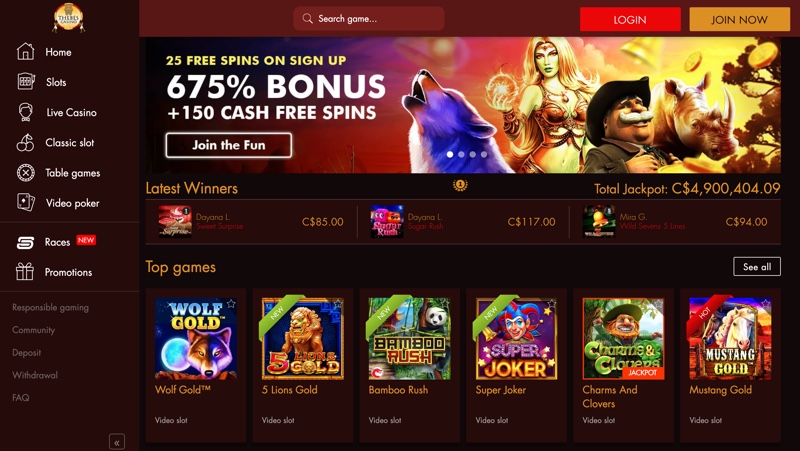Collapse the sidebar with double chevron
The height and width of the screenshot is (451, 800).
click(117, 442)
